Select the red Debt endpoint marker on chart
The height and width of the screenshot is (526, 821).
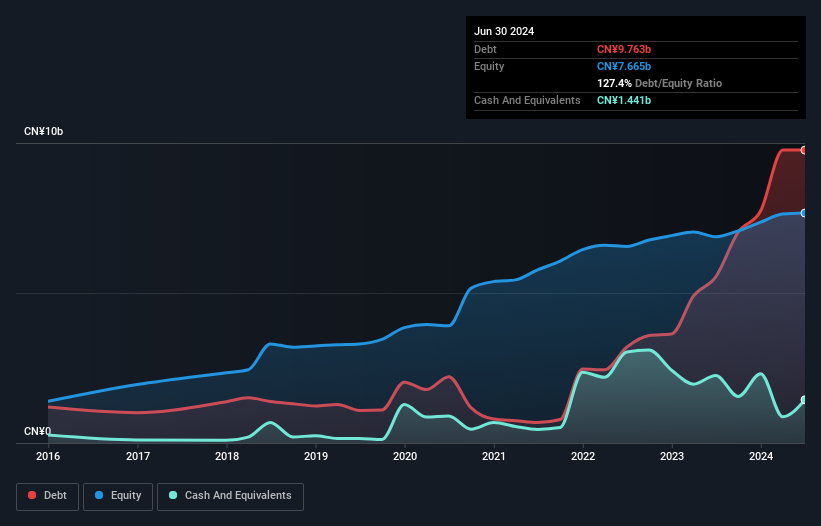(x=804, y=150)
